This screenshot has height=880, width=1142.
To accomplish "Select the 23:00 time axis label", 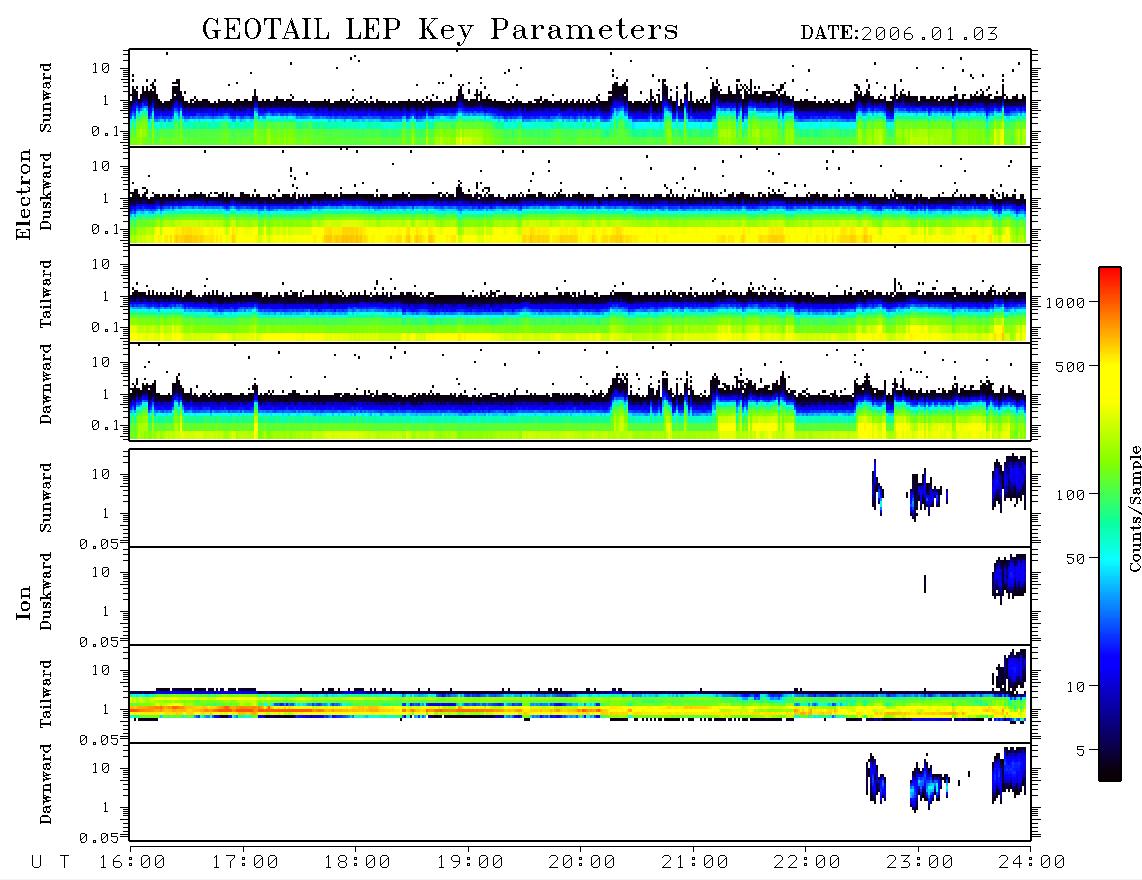I will (x=921, y=862).
